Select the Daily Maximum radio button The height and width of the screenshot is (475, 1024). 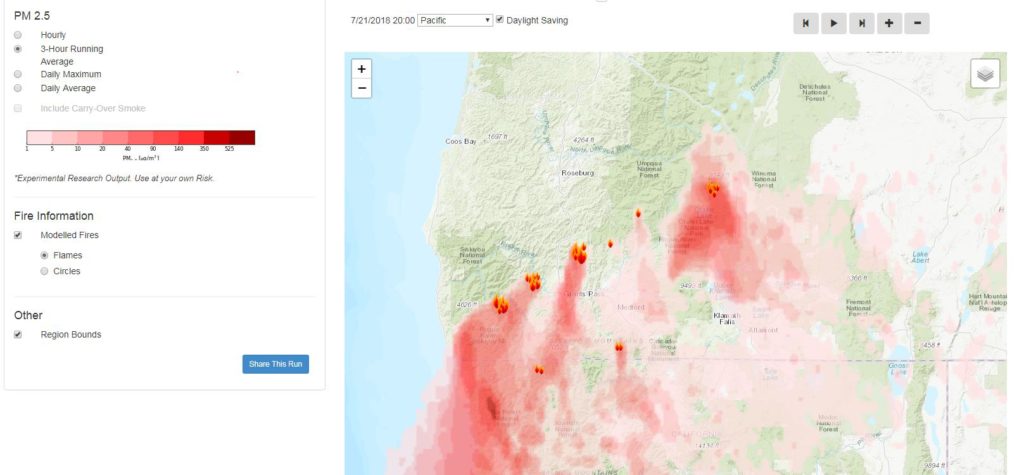coord(18,74)
